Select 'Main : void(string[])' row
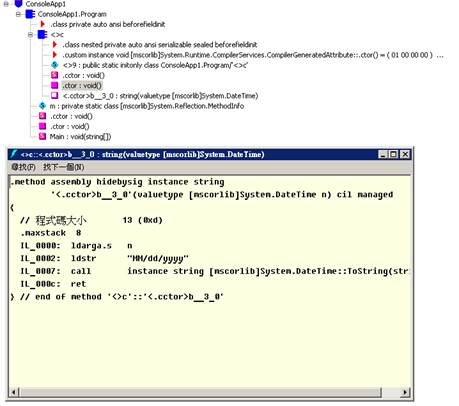This screenshot has height=406, width=459. pyautogui.click(x=80, y=137)
